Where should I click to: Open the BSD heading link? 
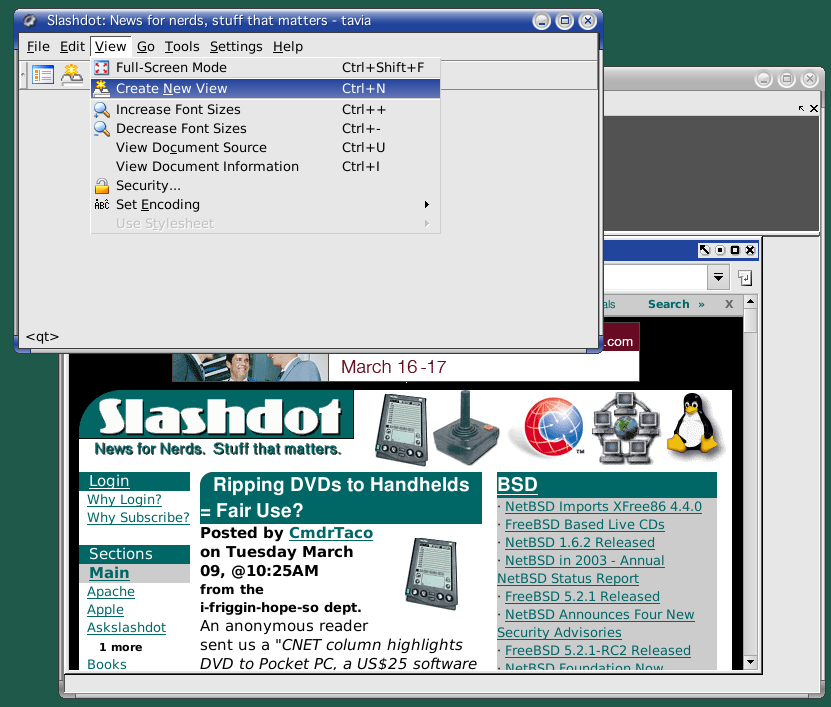click(x=517, y=484)
